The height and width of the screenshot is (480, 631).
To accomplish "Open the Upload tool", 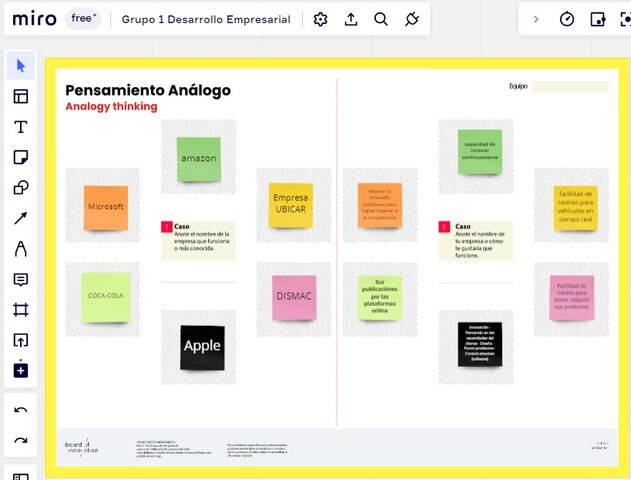I will tap(21, 340).
